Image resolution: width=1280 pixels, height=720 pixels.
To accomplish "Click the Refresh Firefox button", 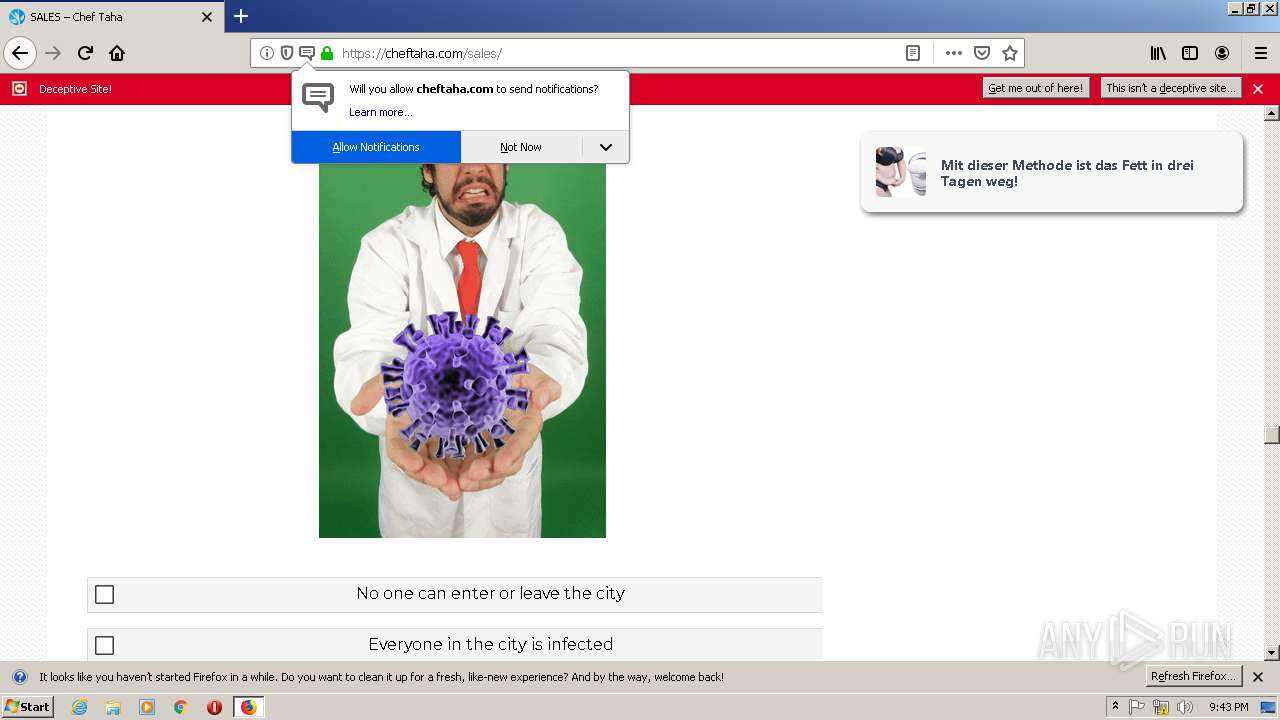I will [1194, 676].
